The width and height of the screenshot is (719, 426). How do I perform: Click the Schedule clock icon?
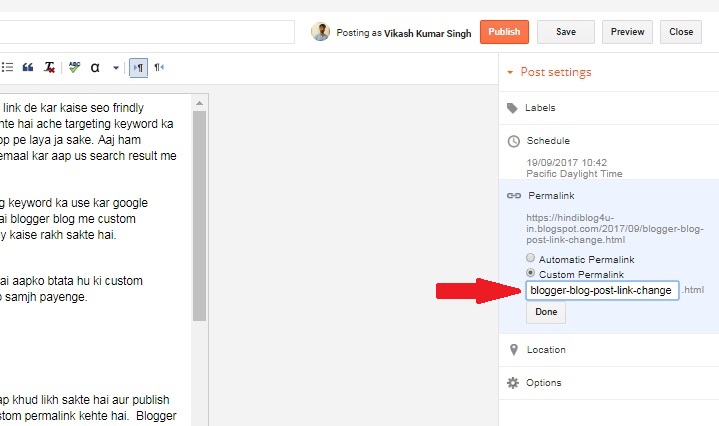[x=514, y=141]
